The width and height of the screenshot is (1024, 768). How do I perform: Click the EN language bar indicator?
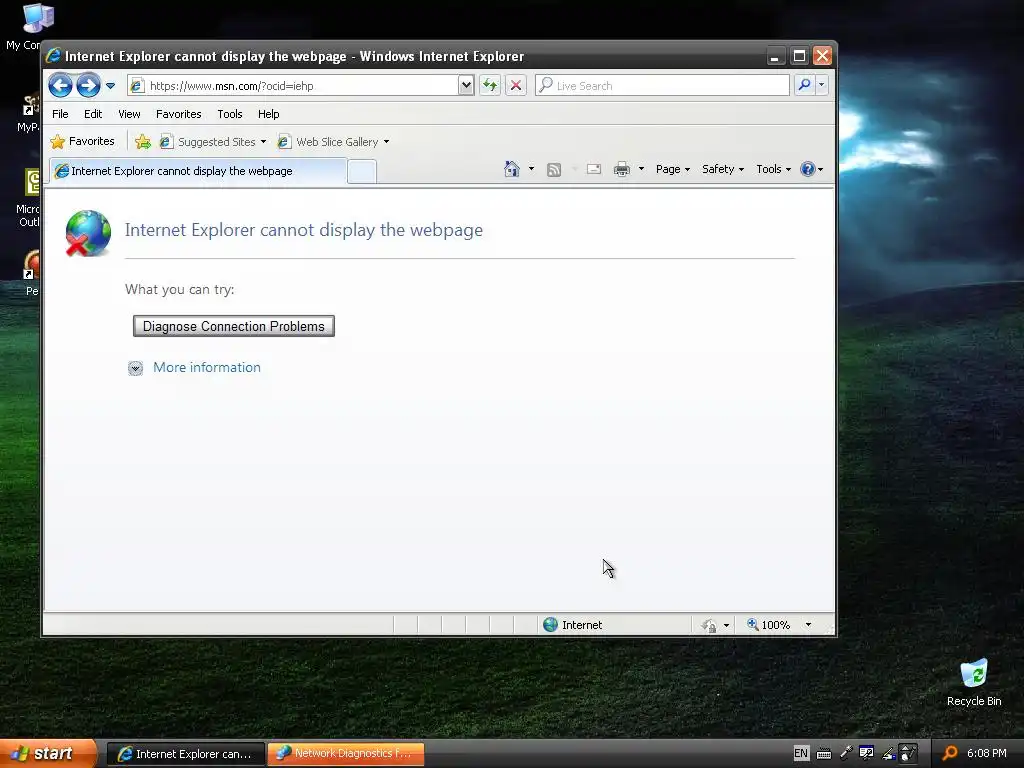pos(801,753)
